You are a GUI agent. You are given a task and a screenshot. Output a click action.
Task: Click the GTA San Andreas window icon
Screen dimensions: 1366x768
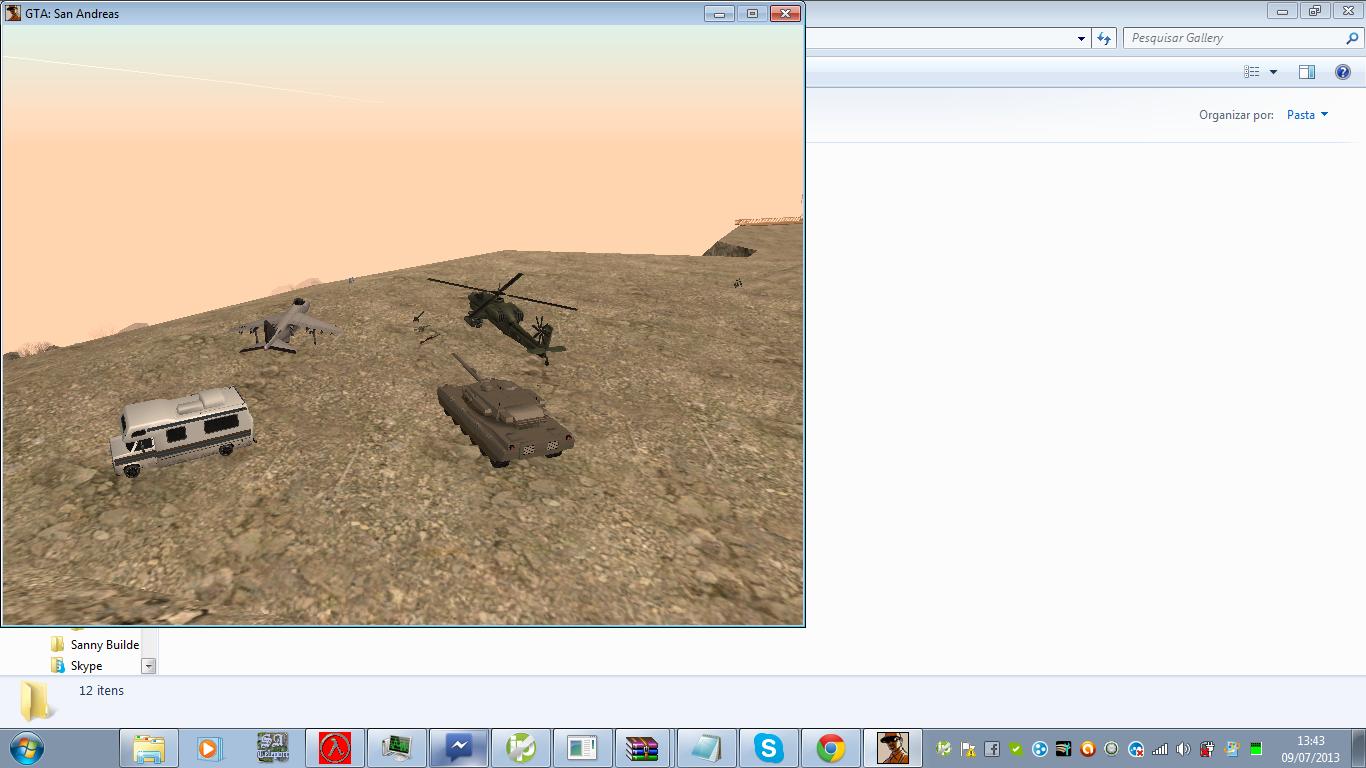13,13
